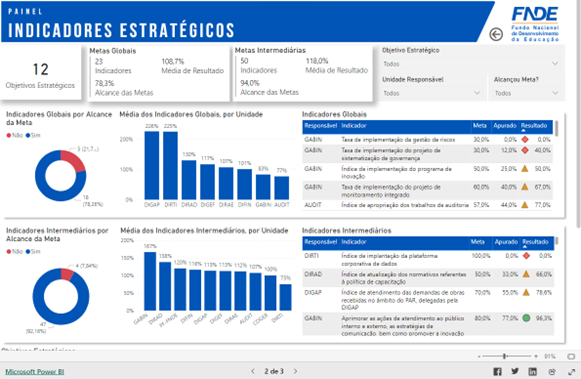Screen dimensions: 581x379
Task: Click 108,7% Média de Resultado value
Action: coord(173,61)
